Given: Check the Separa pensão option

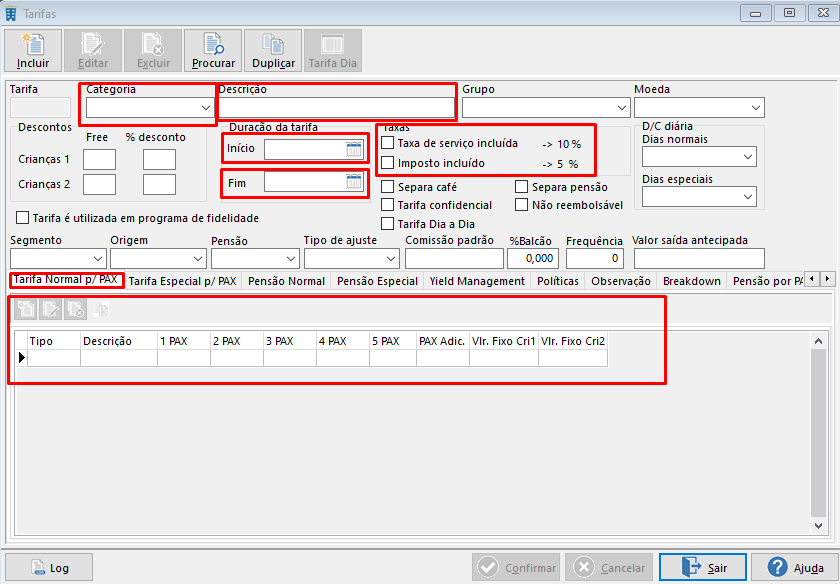Looking at the screenshot, I should [x=521, y=187].
